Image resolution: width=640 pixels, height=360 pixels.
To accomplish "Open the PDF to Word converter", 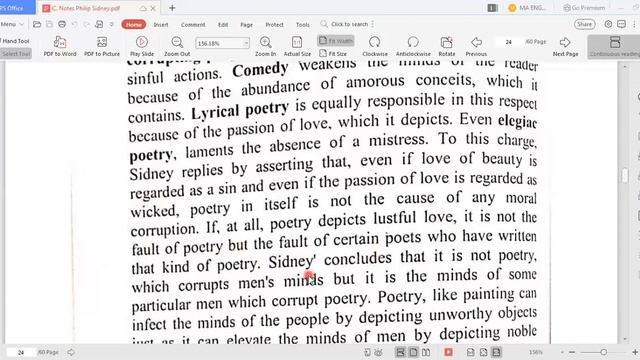I will click(60, 46).
